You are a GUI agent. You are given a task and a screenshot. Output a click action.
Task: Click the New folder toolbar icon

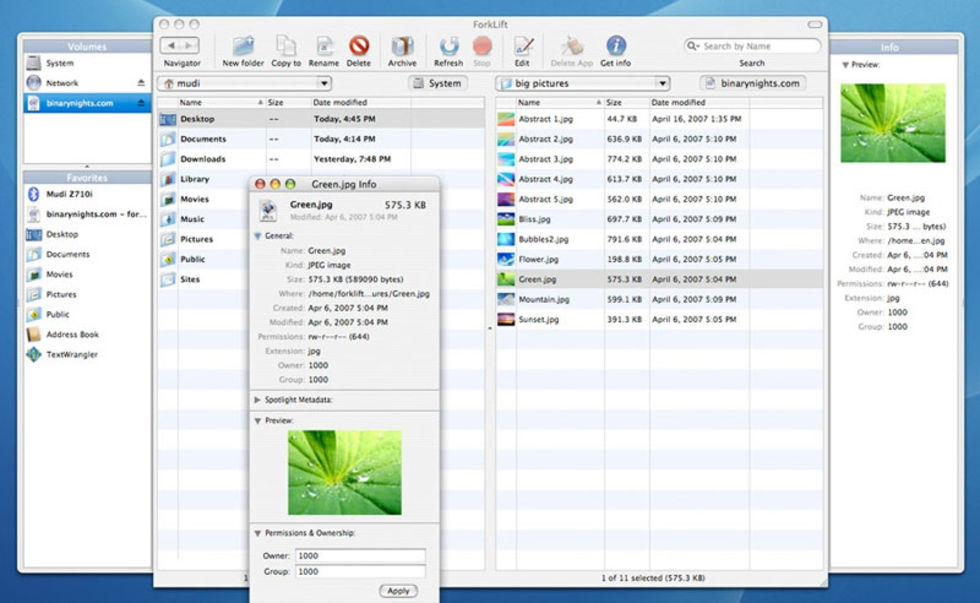[243, 46]
